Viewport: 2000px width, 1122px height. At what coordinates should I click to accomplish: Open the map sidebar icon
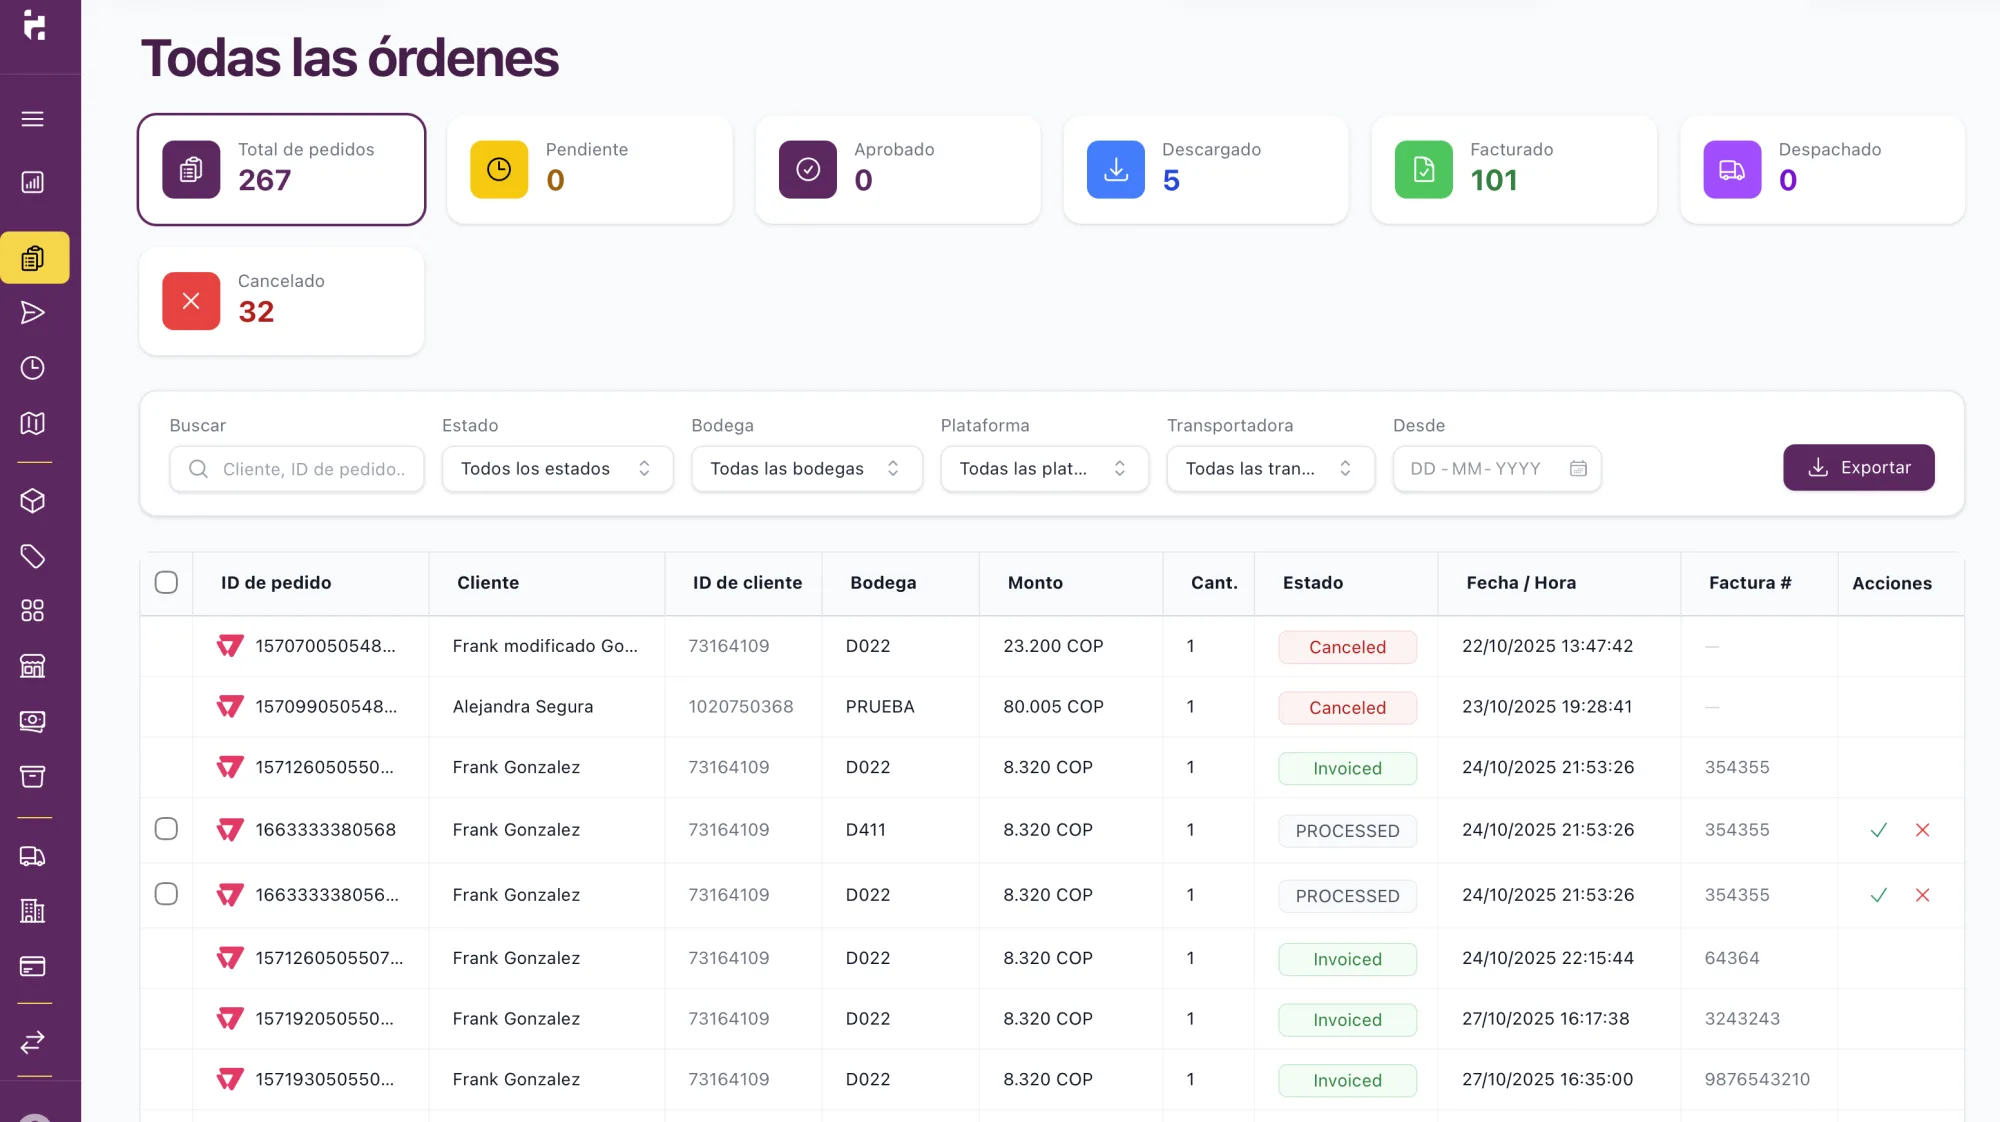33,423
